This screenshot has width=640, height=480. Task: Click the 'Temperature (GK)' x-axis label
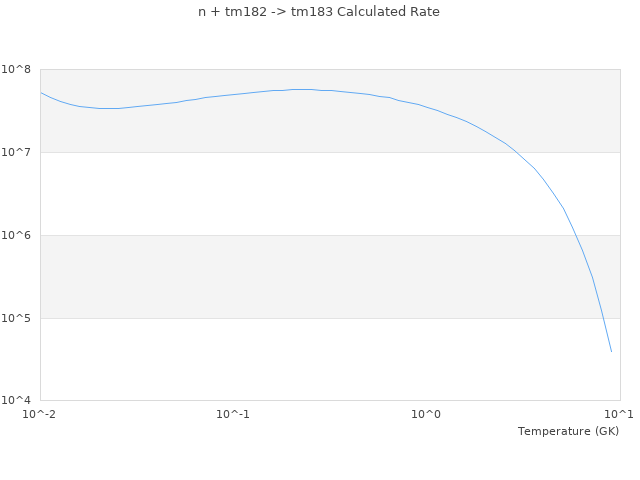point(568,431)
